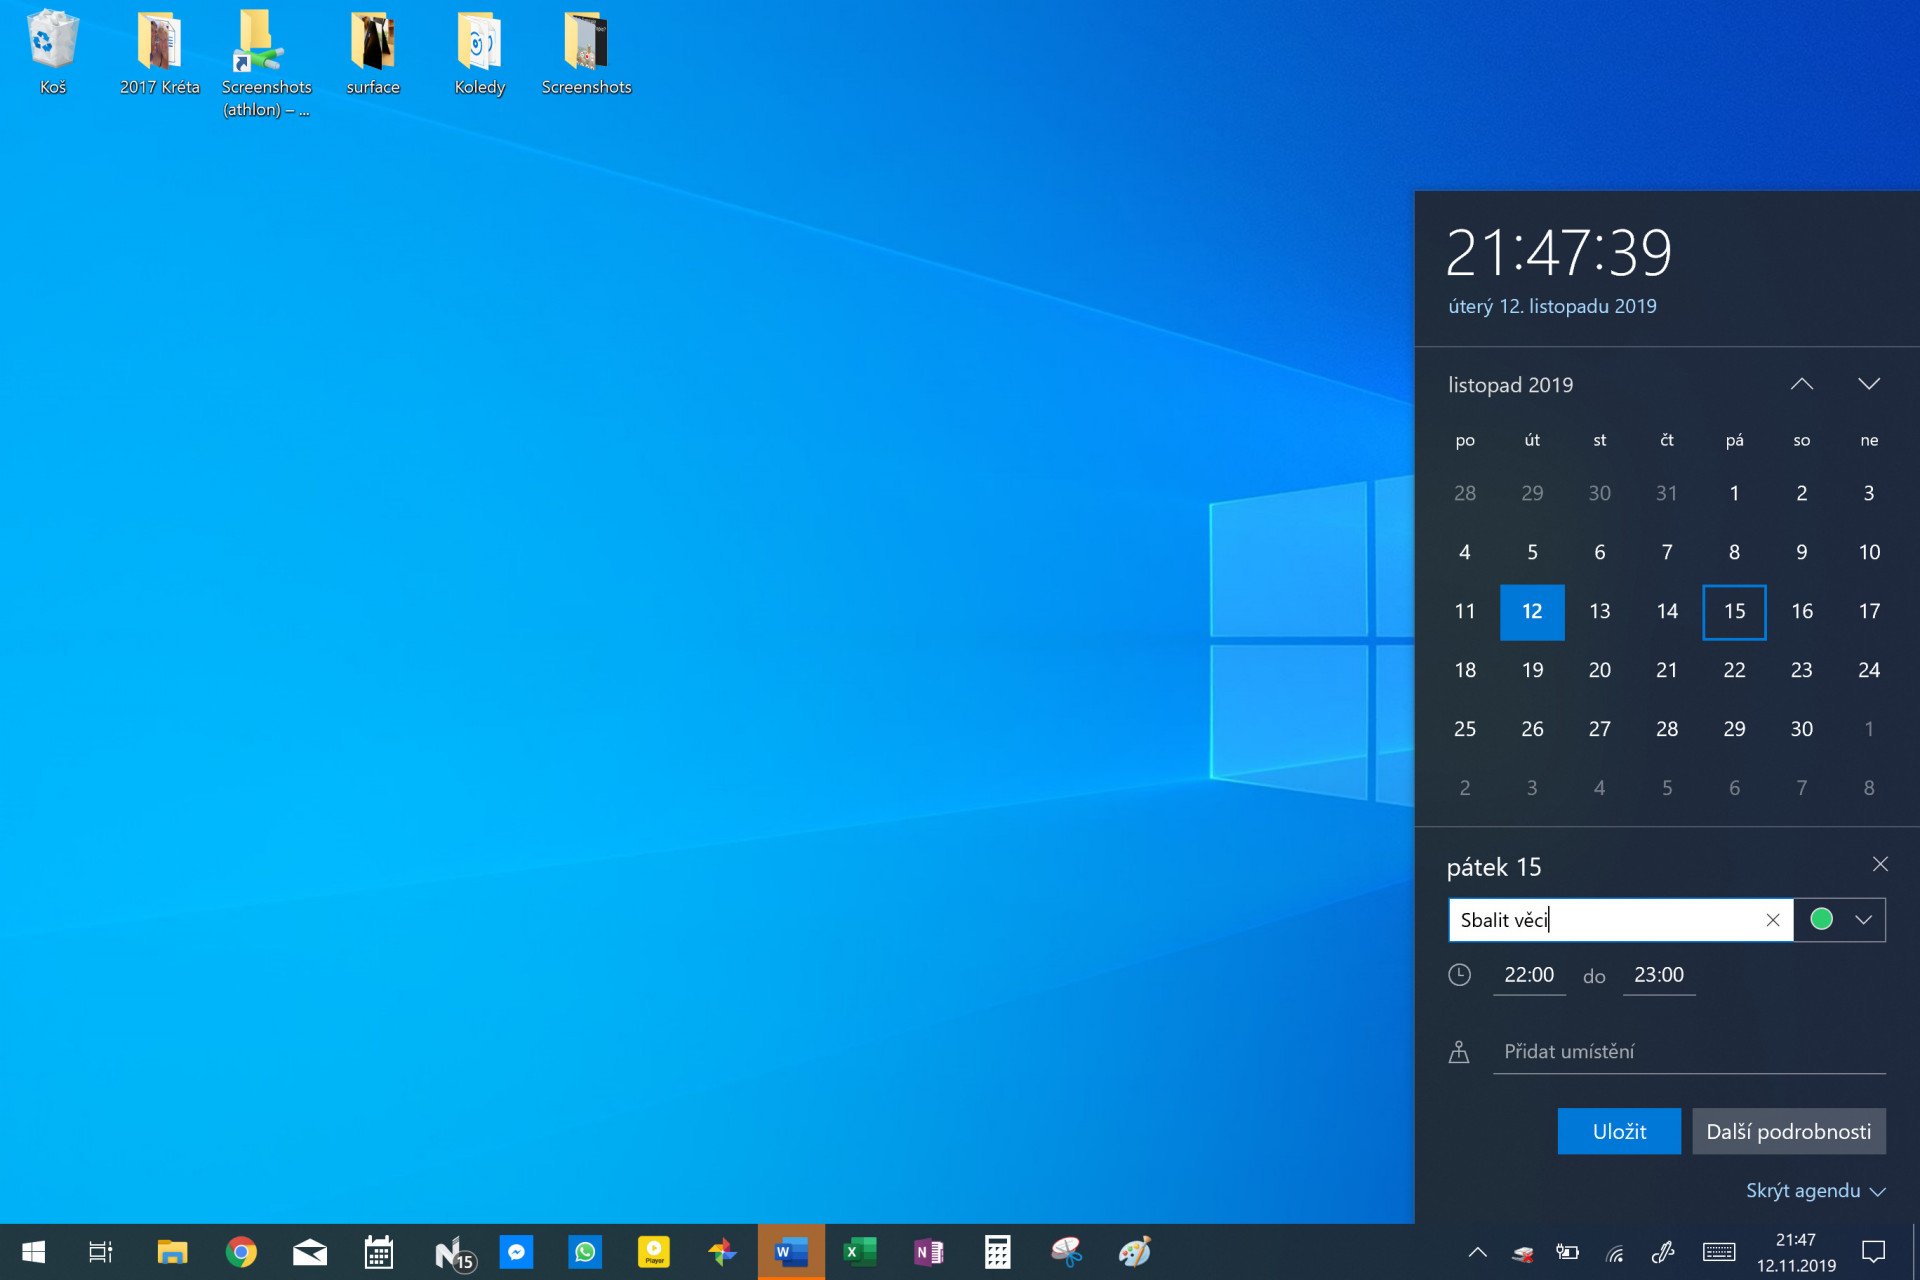The height and width of the screenshot is (1280, 1920).
Task: Open the surface folder on desktop
Action: click(373, 52)
